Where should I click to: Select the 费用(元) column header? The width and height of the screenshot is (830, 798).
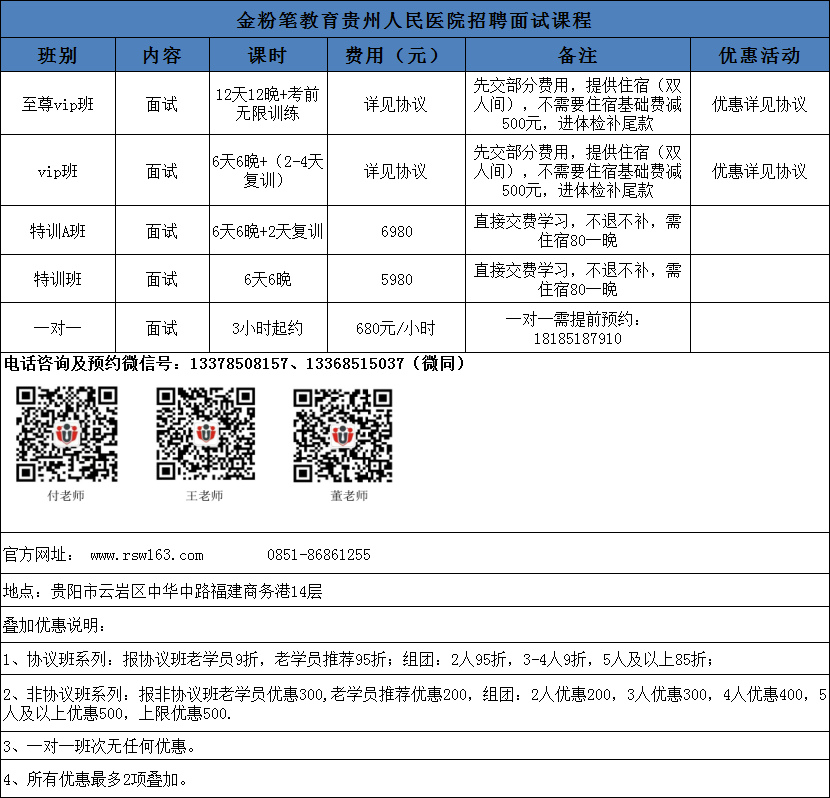tap(396, 55)
